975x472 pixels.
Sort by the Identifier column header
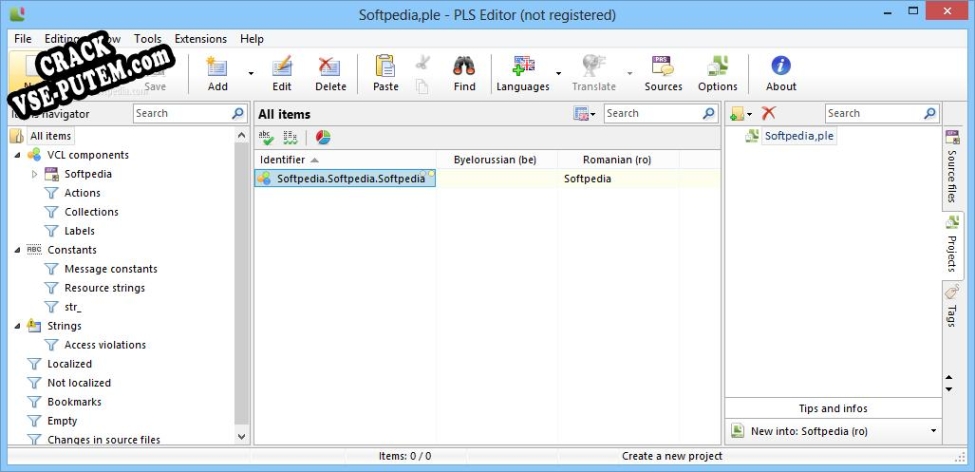click(345, 160)
